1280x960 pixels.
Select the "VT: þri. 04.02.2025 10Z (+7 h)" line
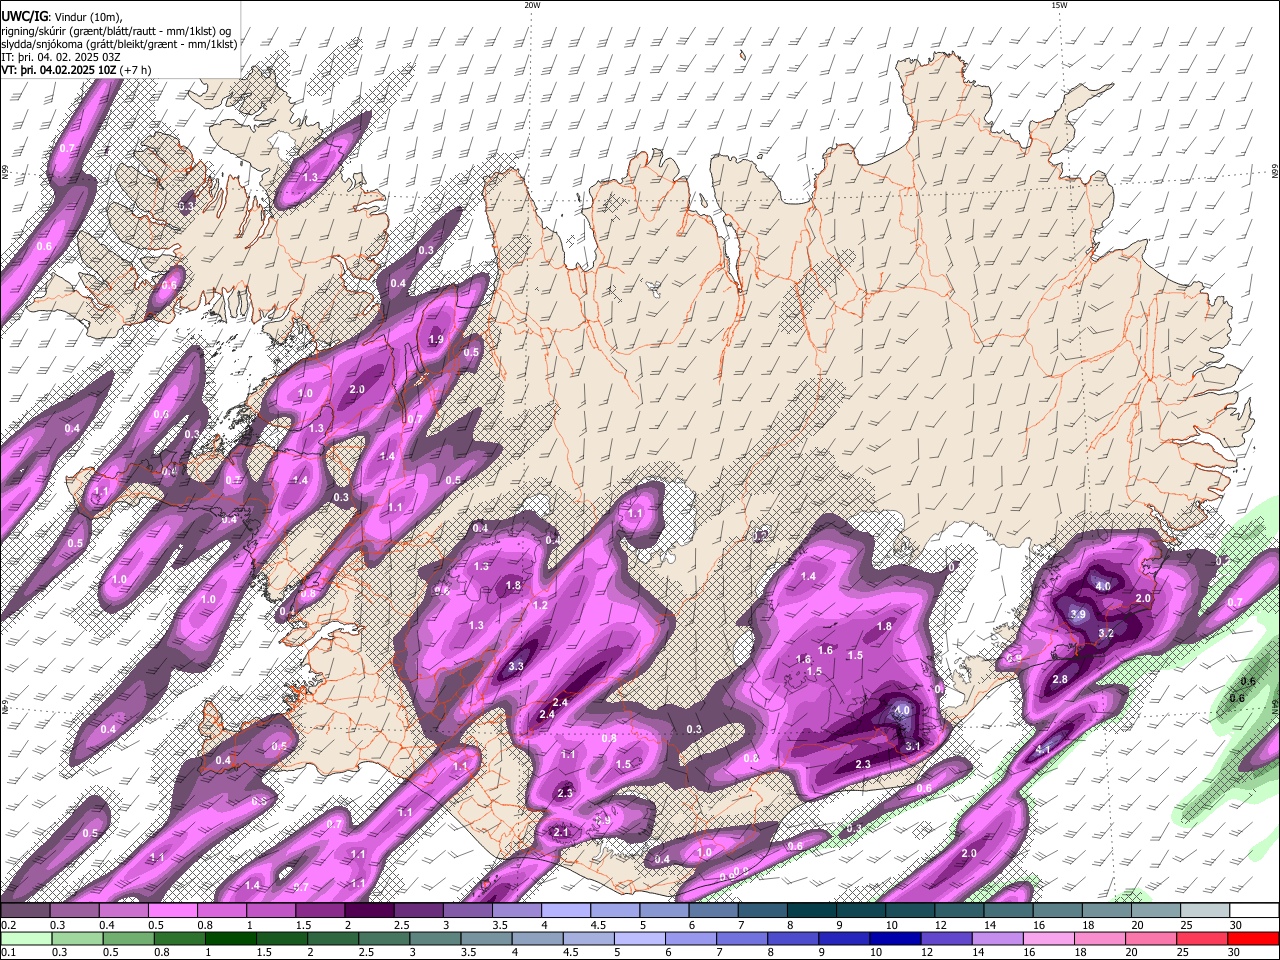(x=76, y=70)
